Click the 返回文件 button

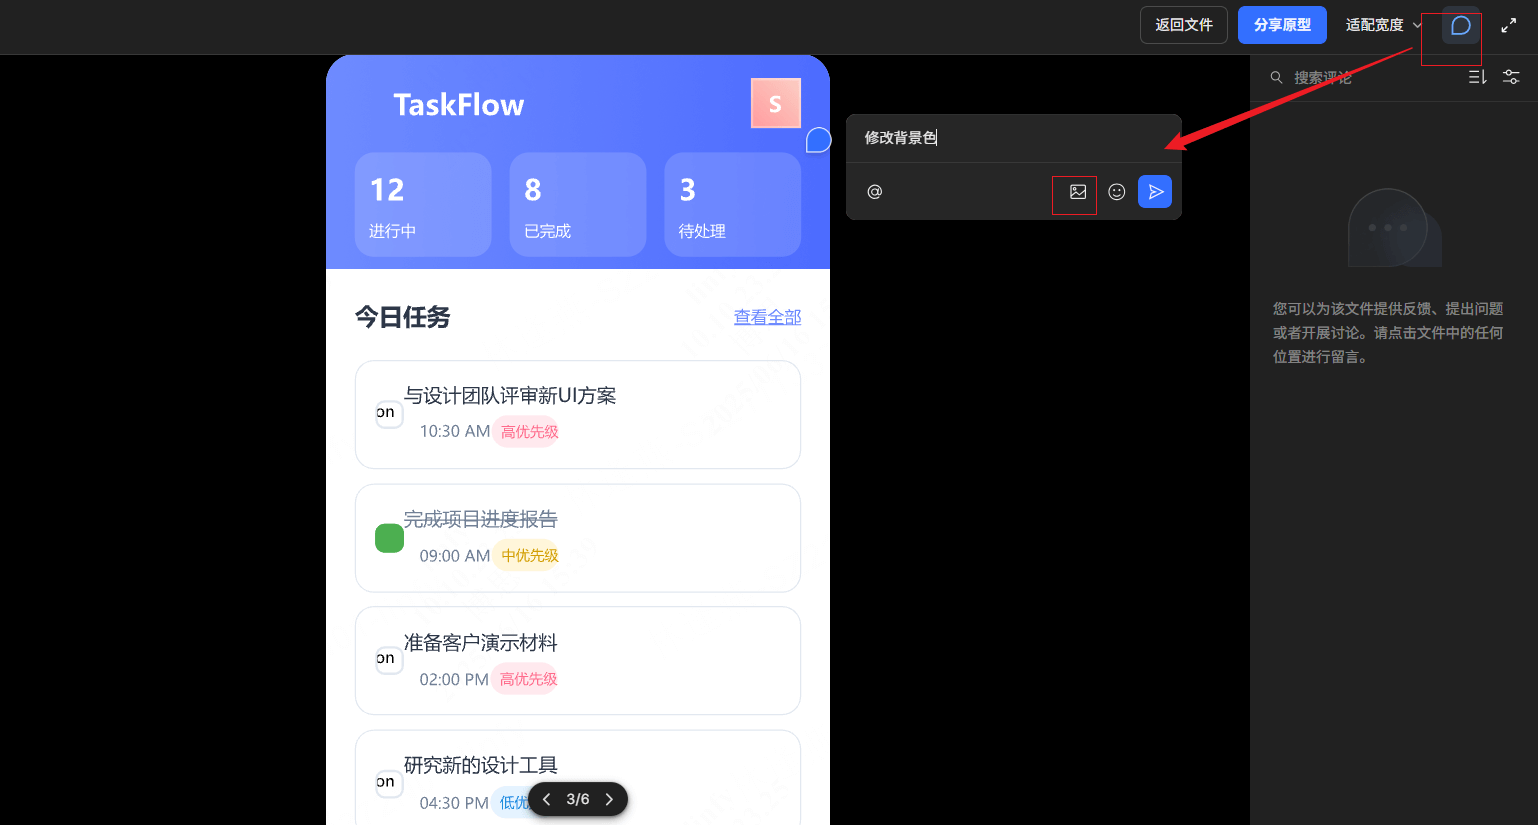pyautogui.click(x=1183, y=25)
